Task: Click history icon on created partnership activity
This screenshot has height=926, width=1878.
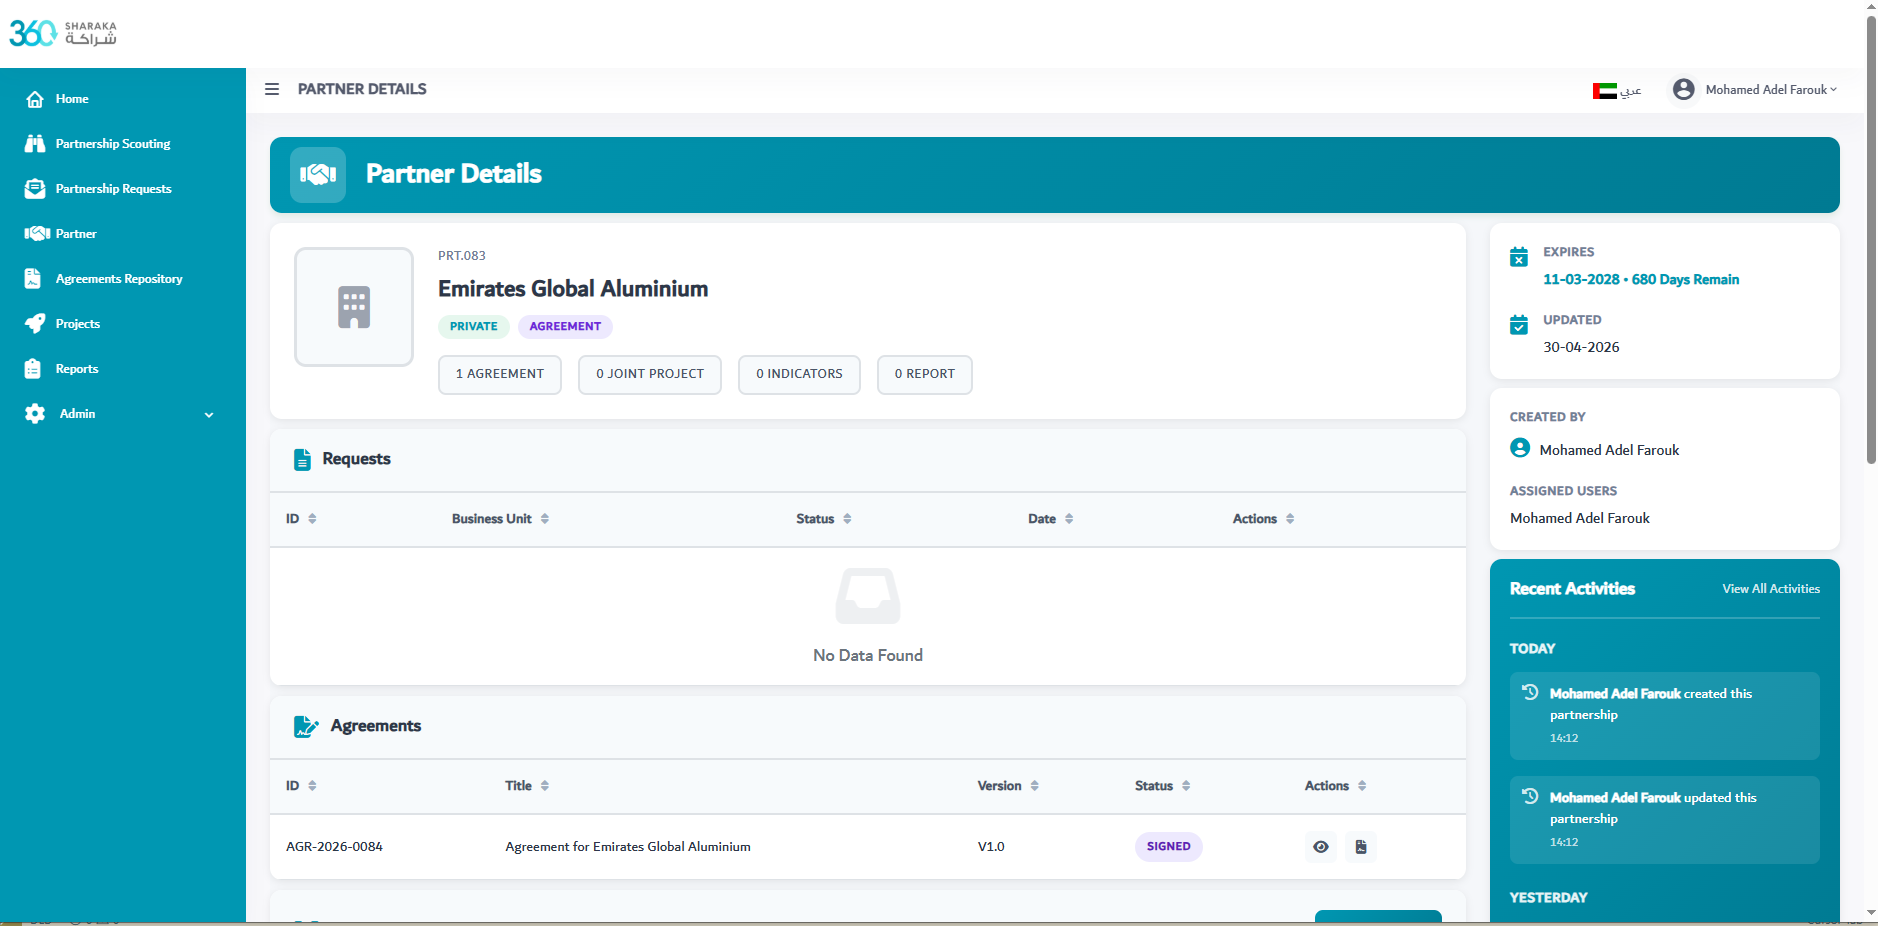Action: pyautogui.click(x=1530, y=692)
